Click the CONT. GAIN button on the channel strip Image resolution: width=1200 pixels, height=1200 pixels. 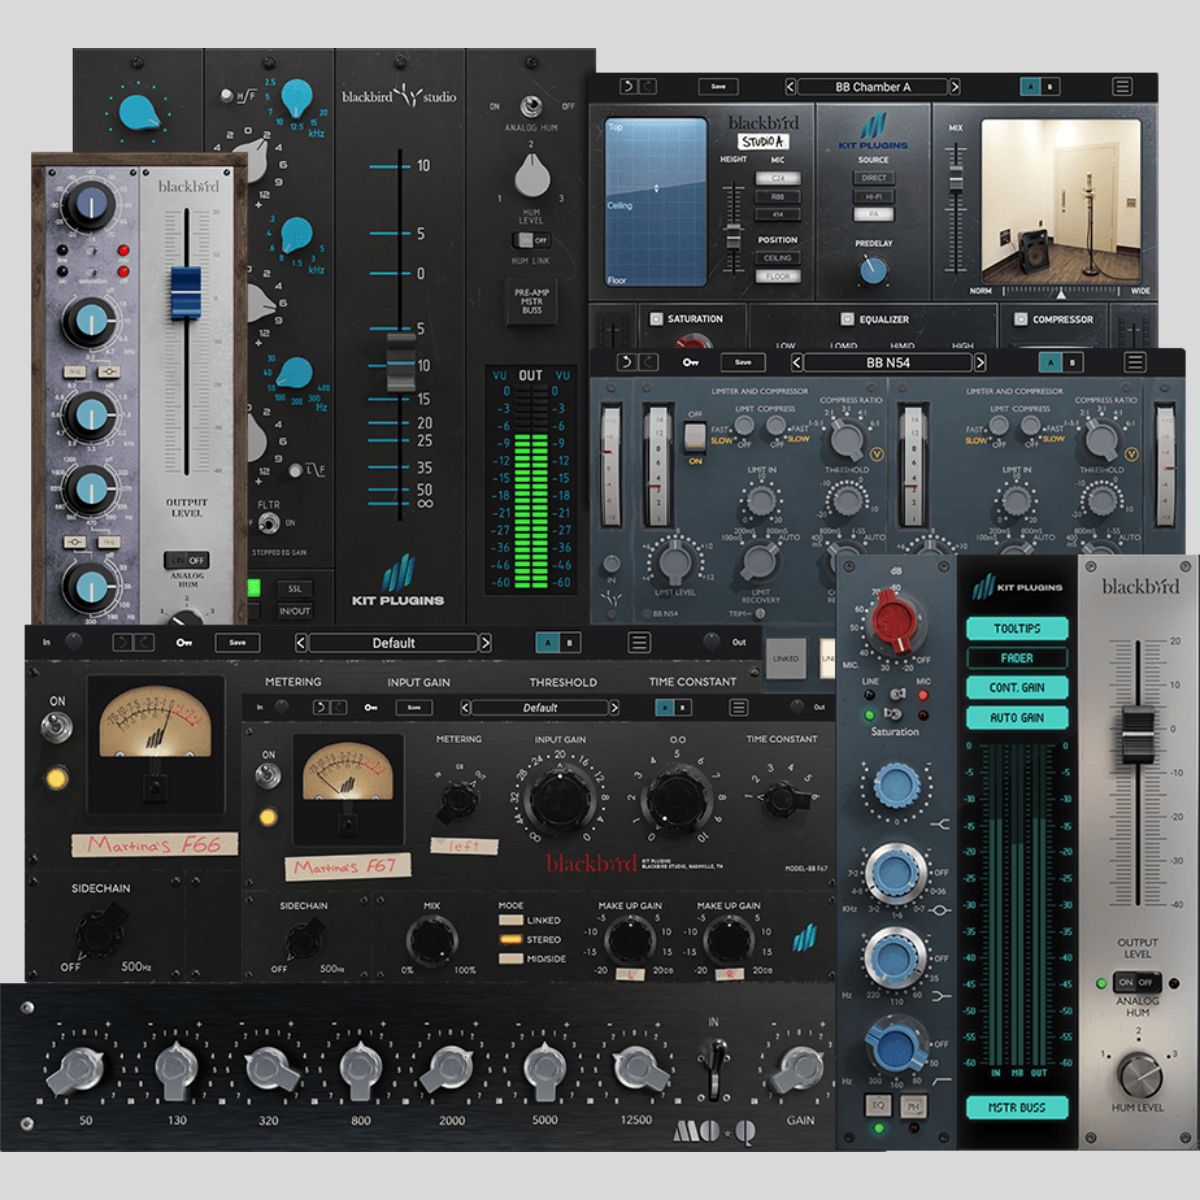click(x=1017, y=688)
